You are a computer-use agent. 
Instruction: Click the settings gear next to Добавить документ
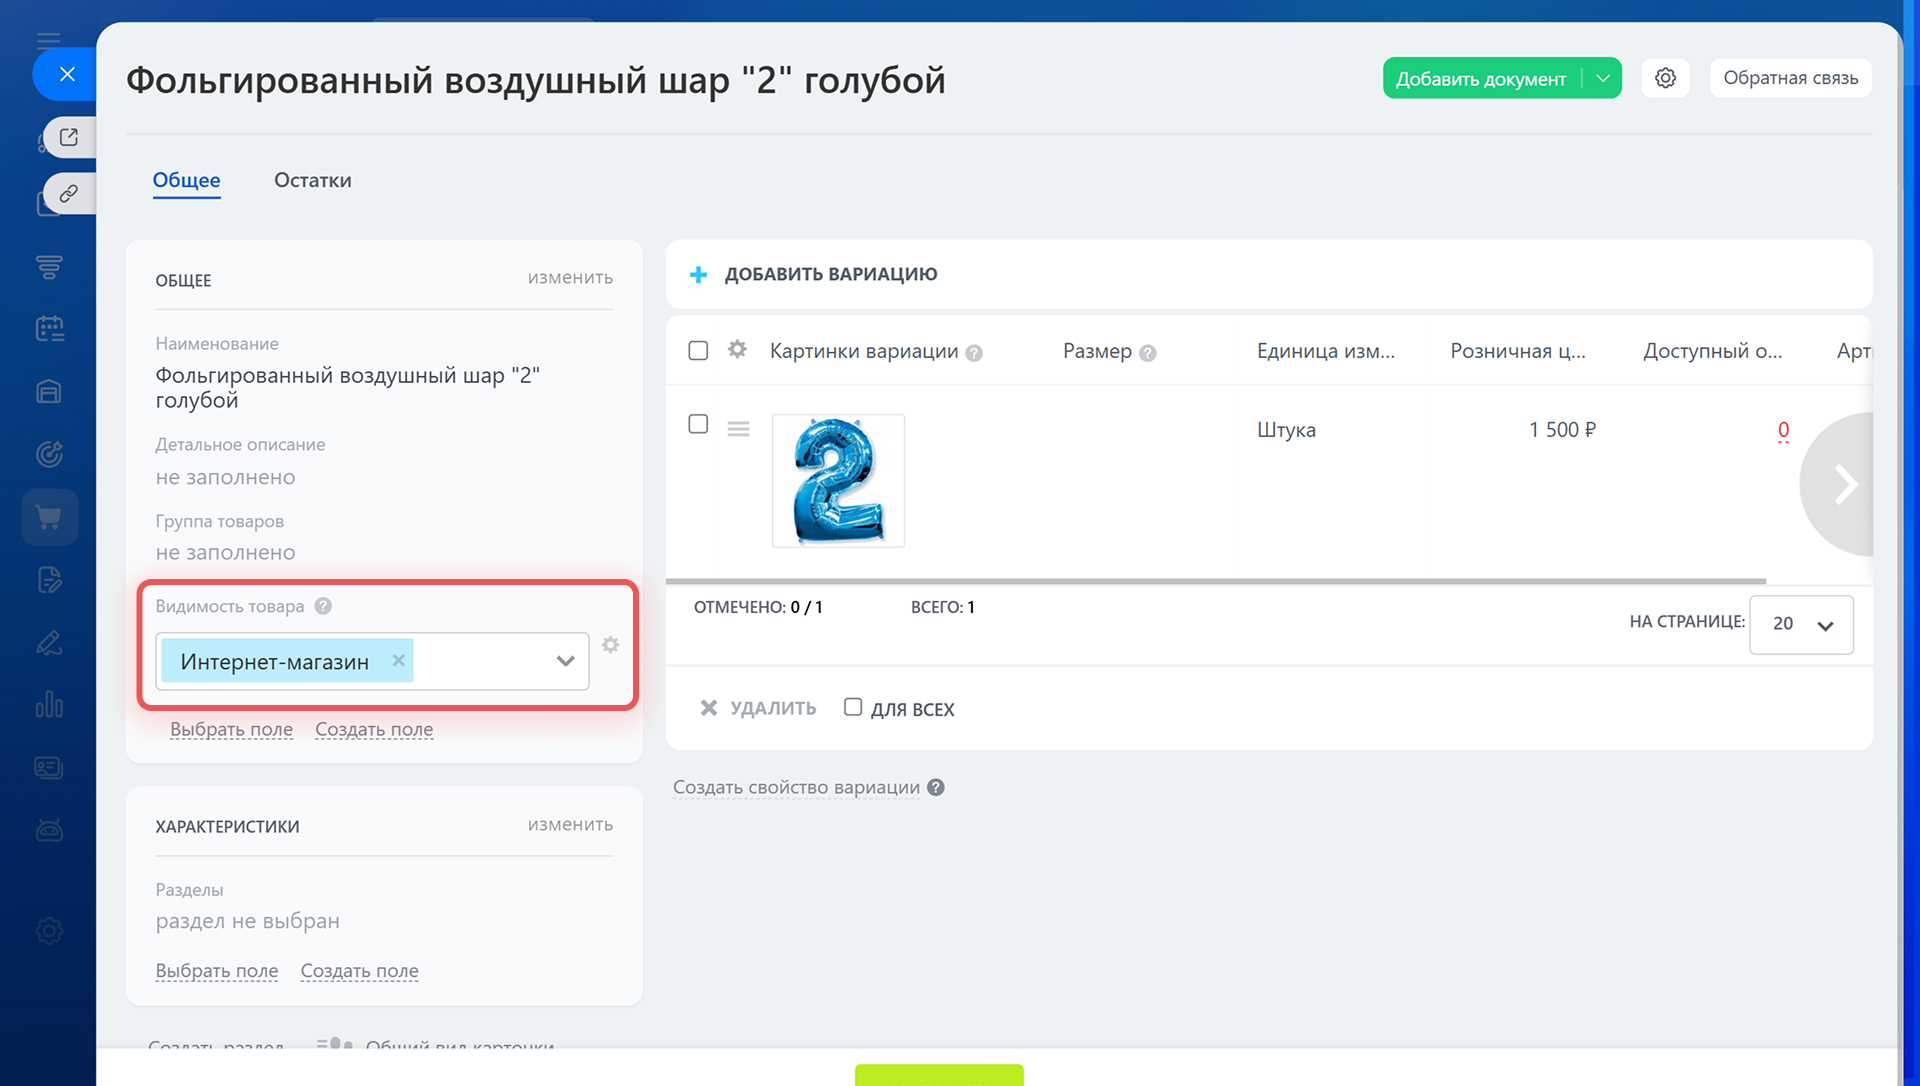tap(1665, 78)
